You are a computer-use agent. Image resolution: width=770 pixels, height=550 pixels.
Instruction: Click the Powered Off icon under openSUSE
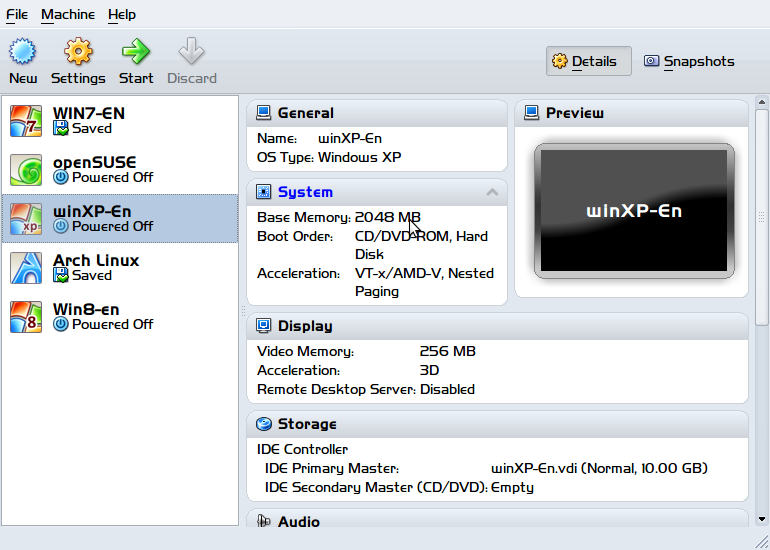[x=60, y=177]
